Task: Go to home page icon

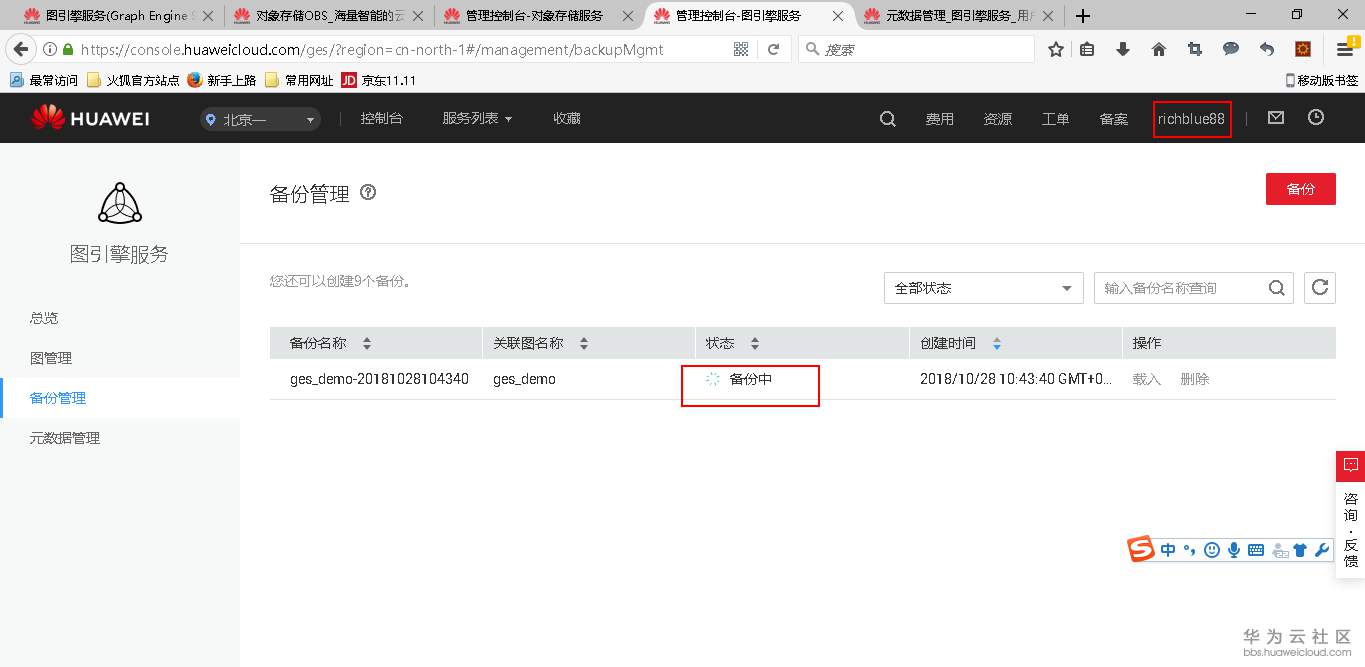Action: [1159, 49]
